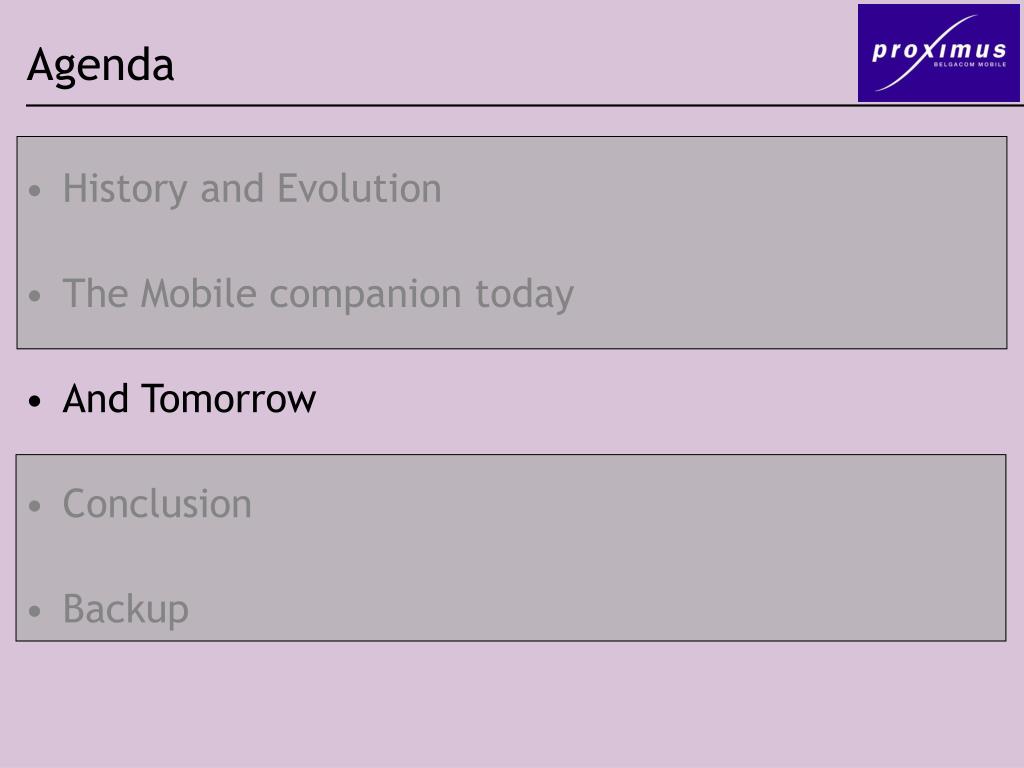Select the Backup agenda item
The image size is (1024, 768).
[x=125, y=609]
